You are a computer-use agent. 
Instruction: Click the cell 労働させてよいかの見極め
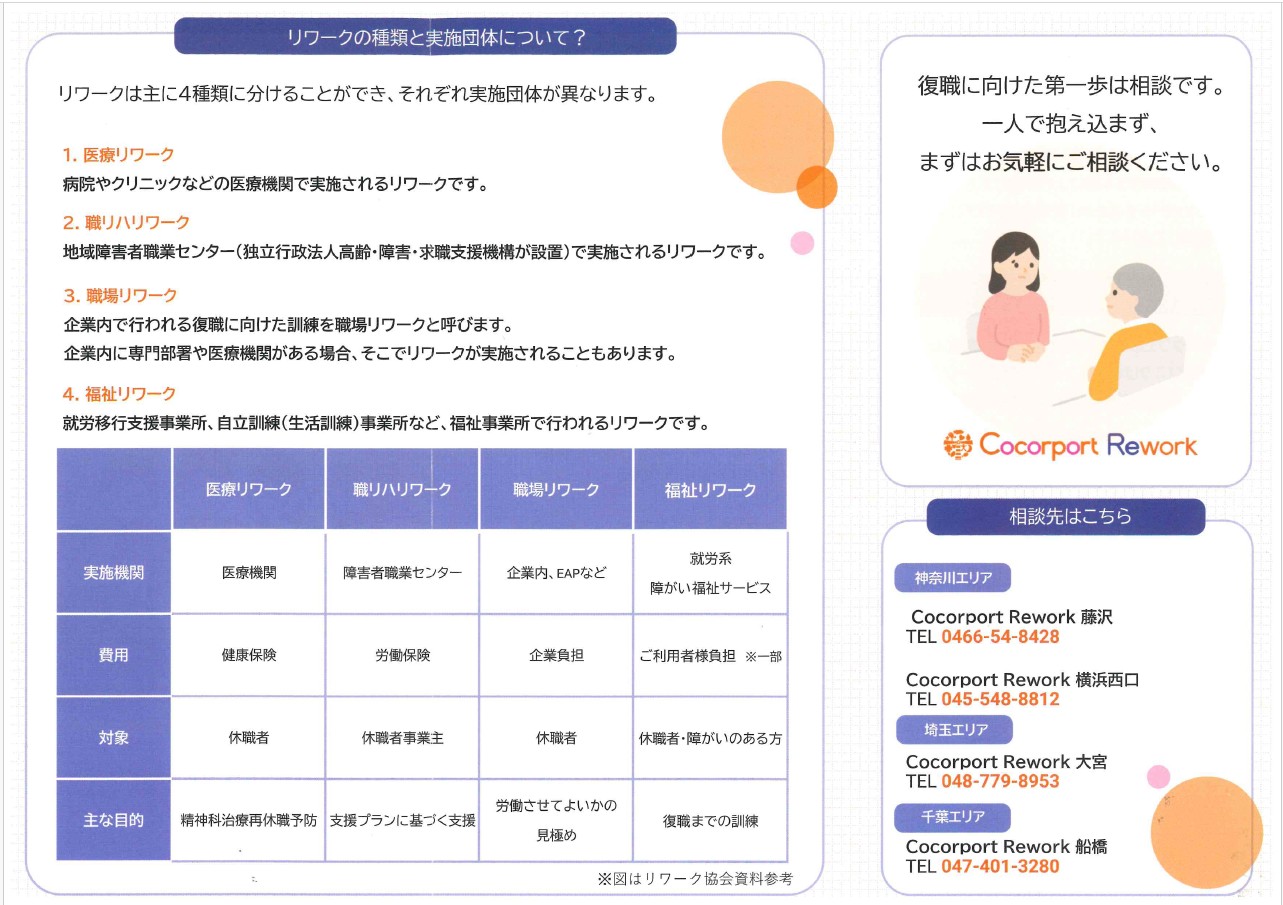pos(556,820)
